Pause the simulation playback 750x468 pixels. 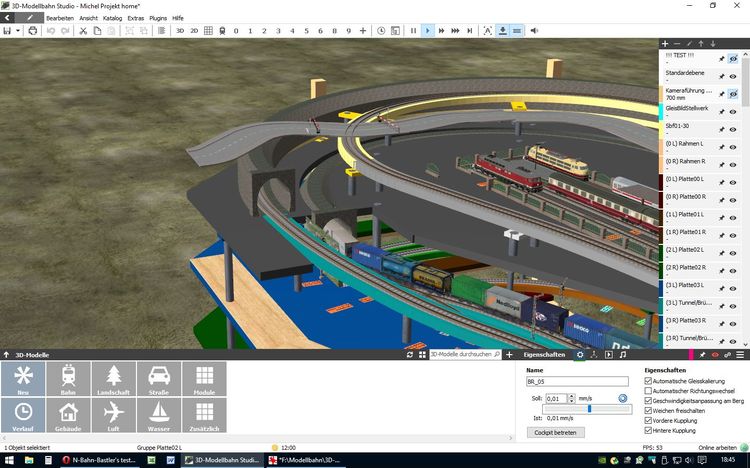(x=413, y=31)
